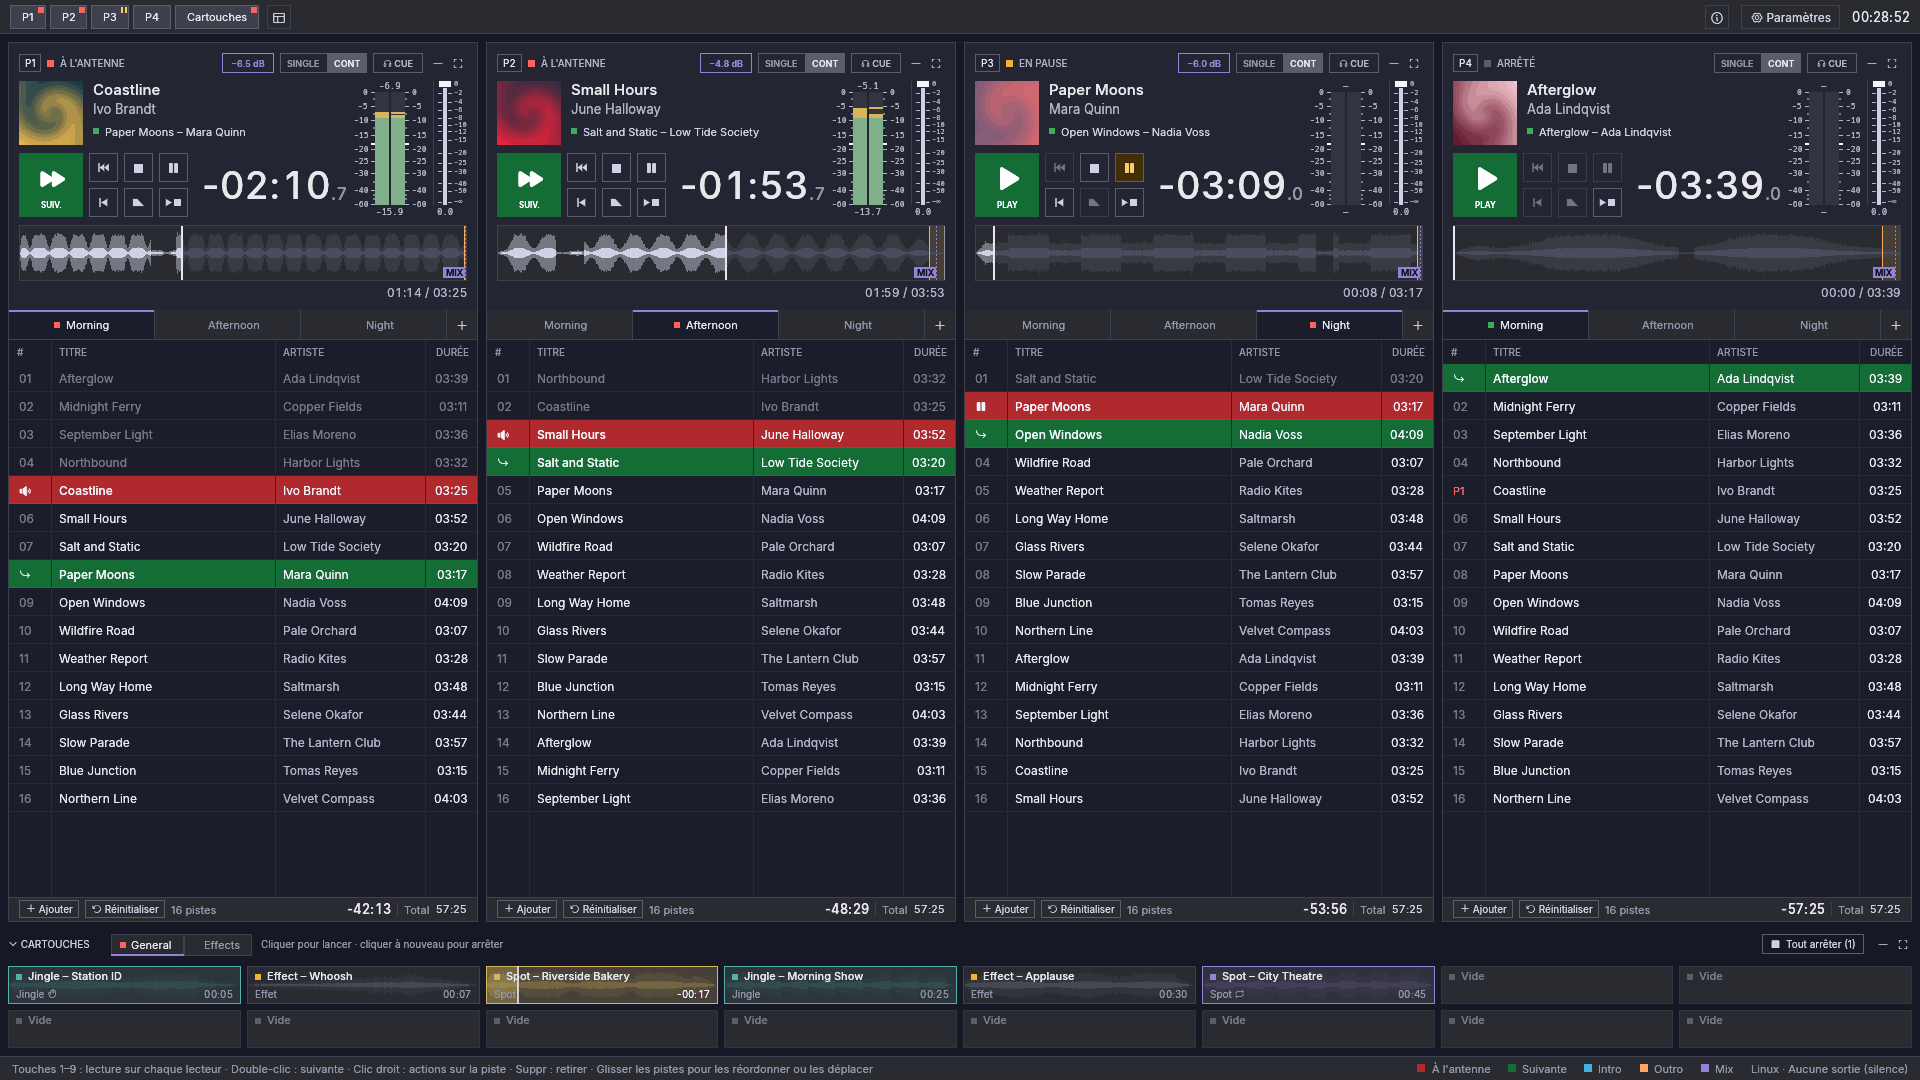
Task: Resume P3 with the highlighted pause button
Action: pyautogui.click(x=1129, y=168)
